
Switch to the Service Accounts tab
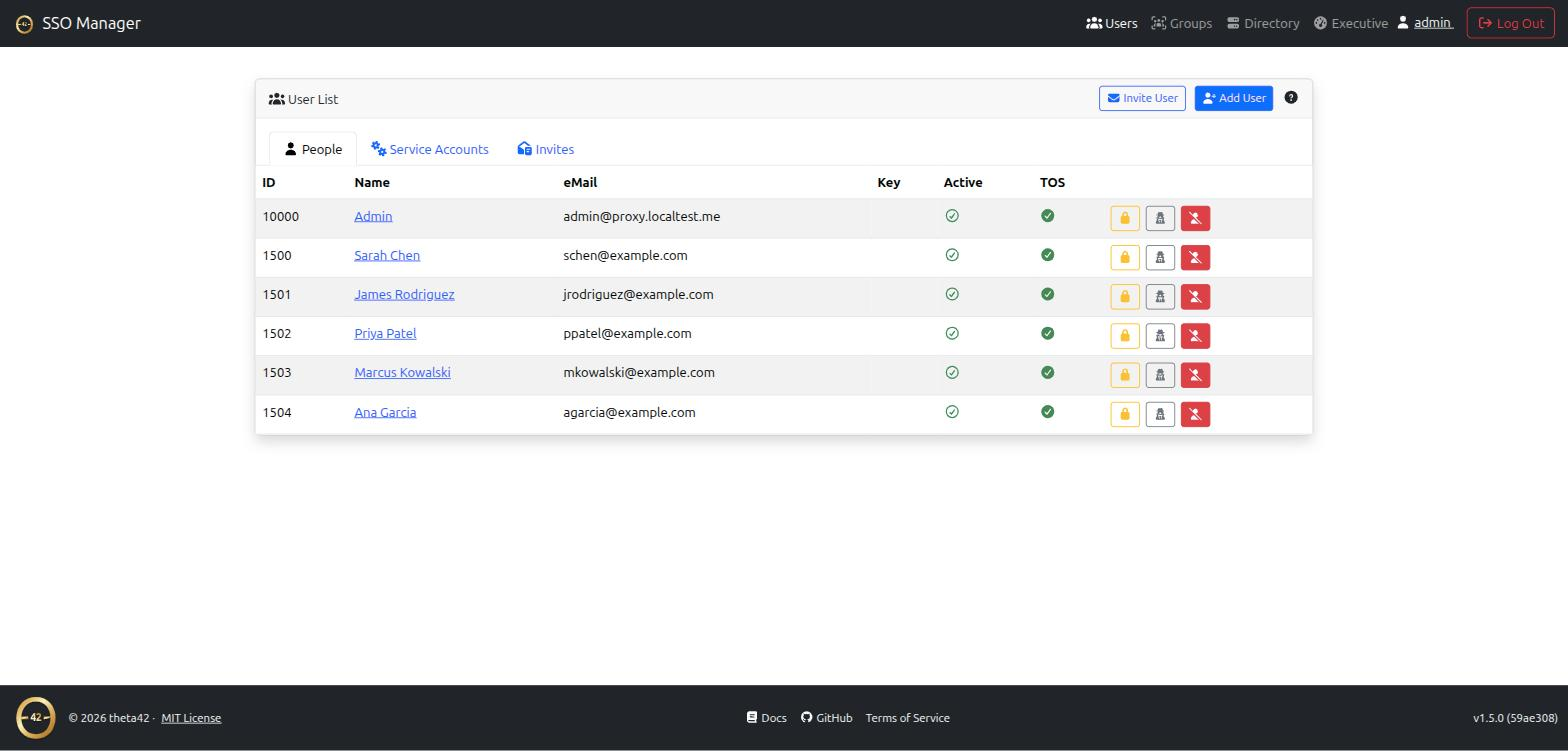click(430, 149)
